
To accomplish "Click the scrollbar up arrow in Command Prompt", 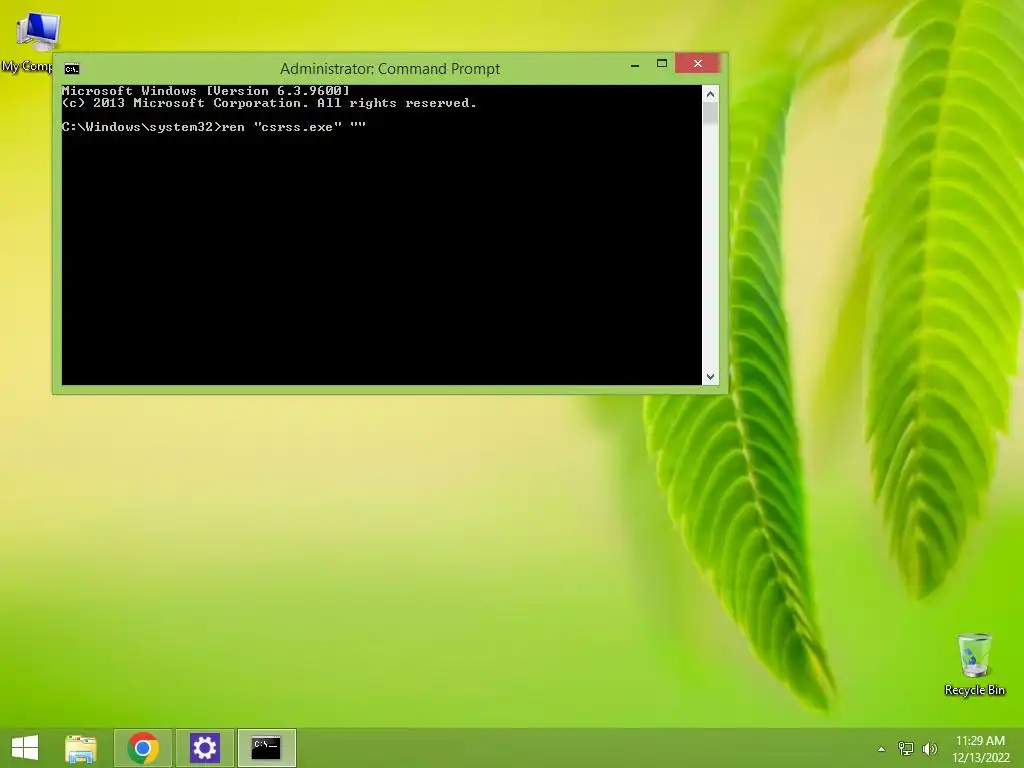I will click(711, 94).
